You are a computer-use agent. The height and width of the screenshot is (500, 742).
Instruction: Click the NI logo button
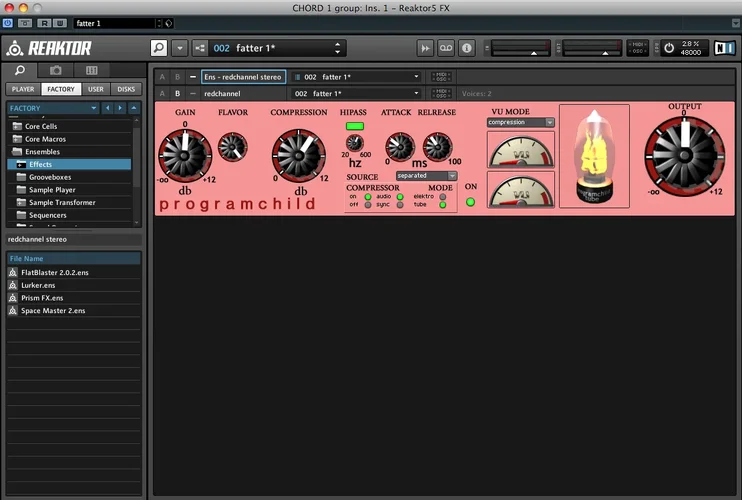pyautogui.click(x=722, y=48)
